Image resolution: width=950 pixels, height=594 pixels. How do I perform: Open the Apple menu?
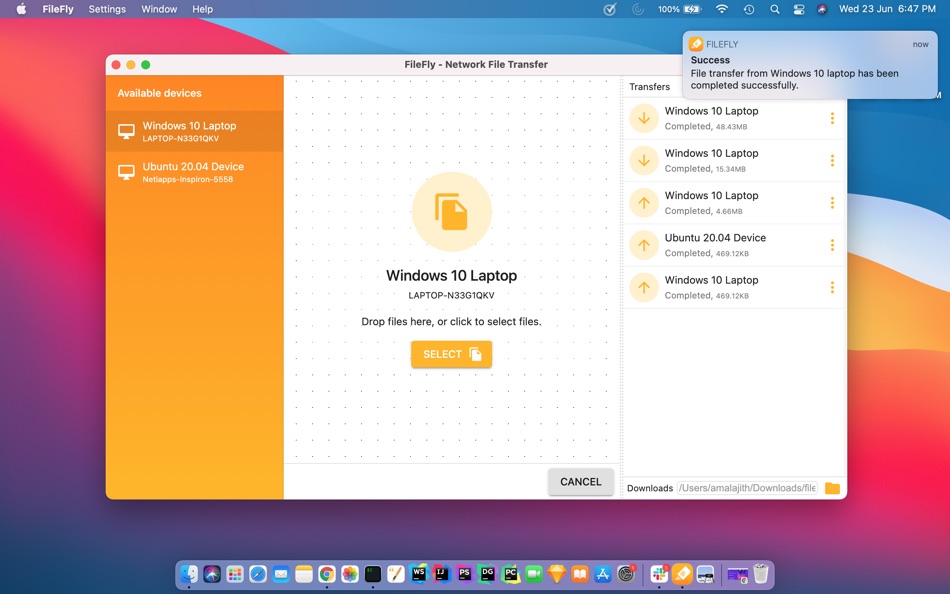[x=21, y=9]
